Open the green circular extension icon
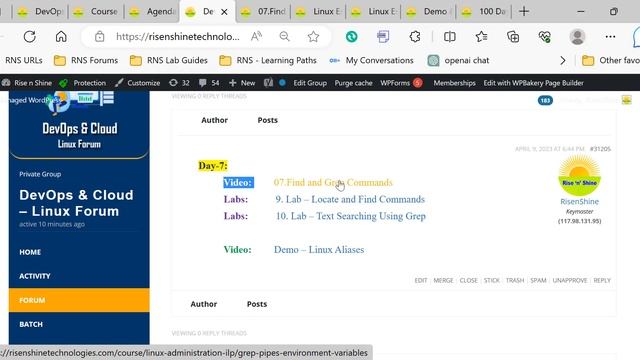The image size is (640, 360). click(x=351, y=37)
